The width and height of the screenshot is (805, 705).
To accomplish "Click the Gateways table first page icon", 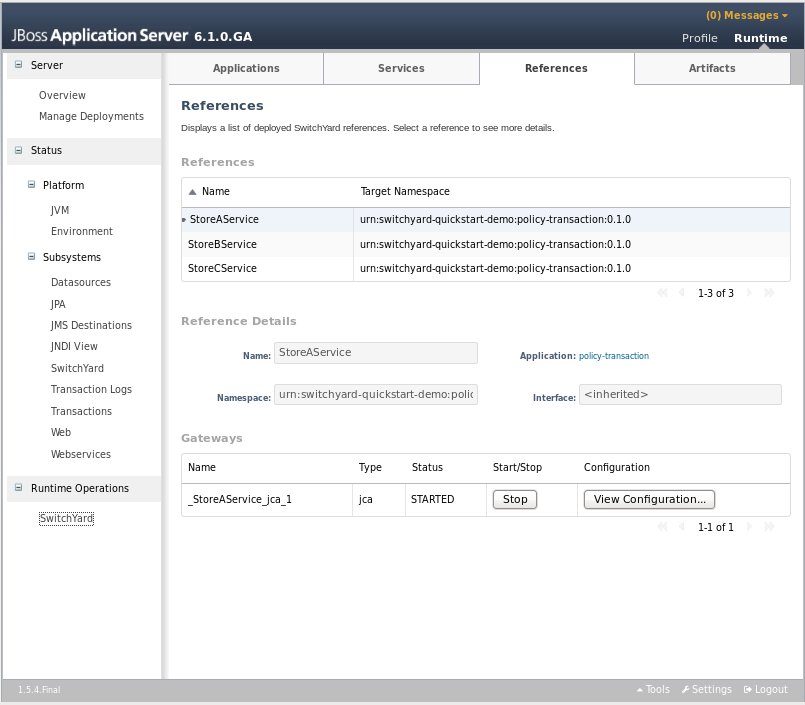I will (662, 526).
